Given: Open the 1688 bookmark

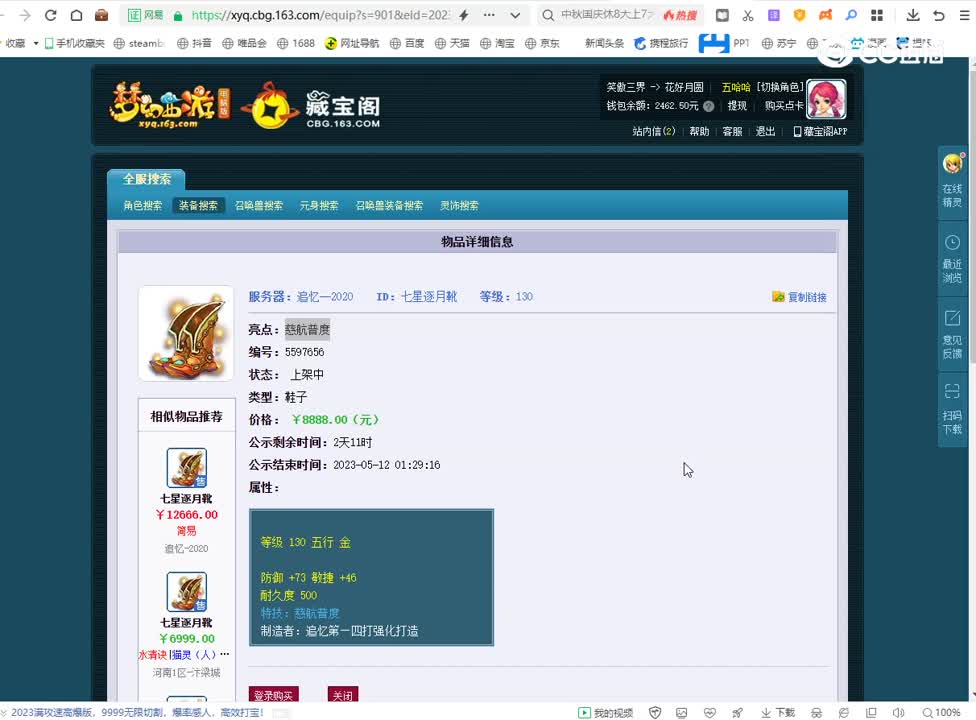Looking at the screenshot, I should [296, 43].
